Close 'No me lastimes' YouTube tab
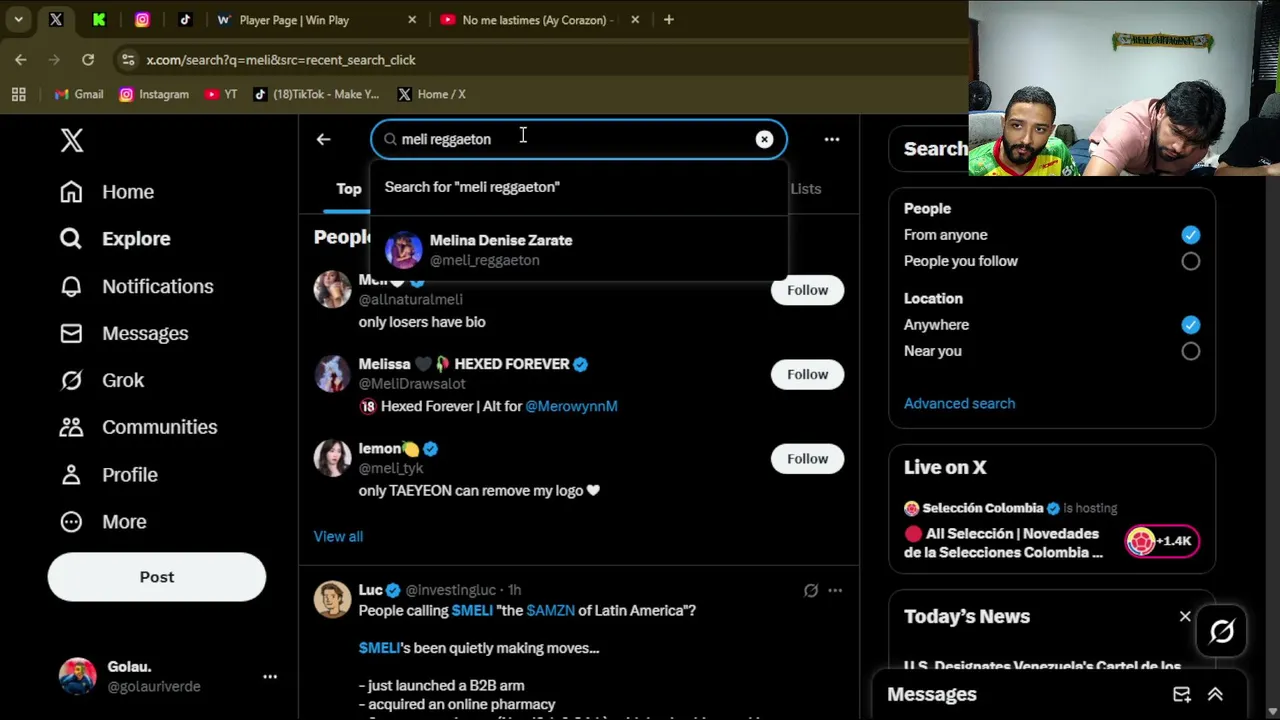 (x=635, y=19)
